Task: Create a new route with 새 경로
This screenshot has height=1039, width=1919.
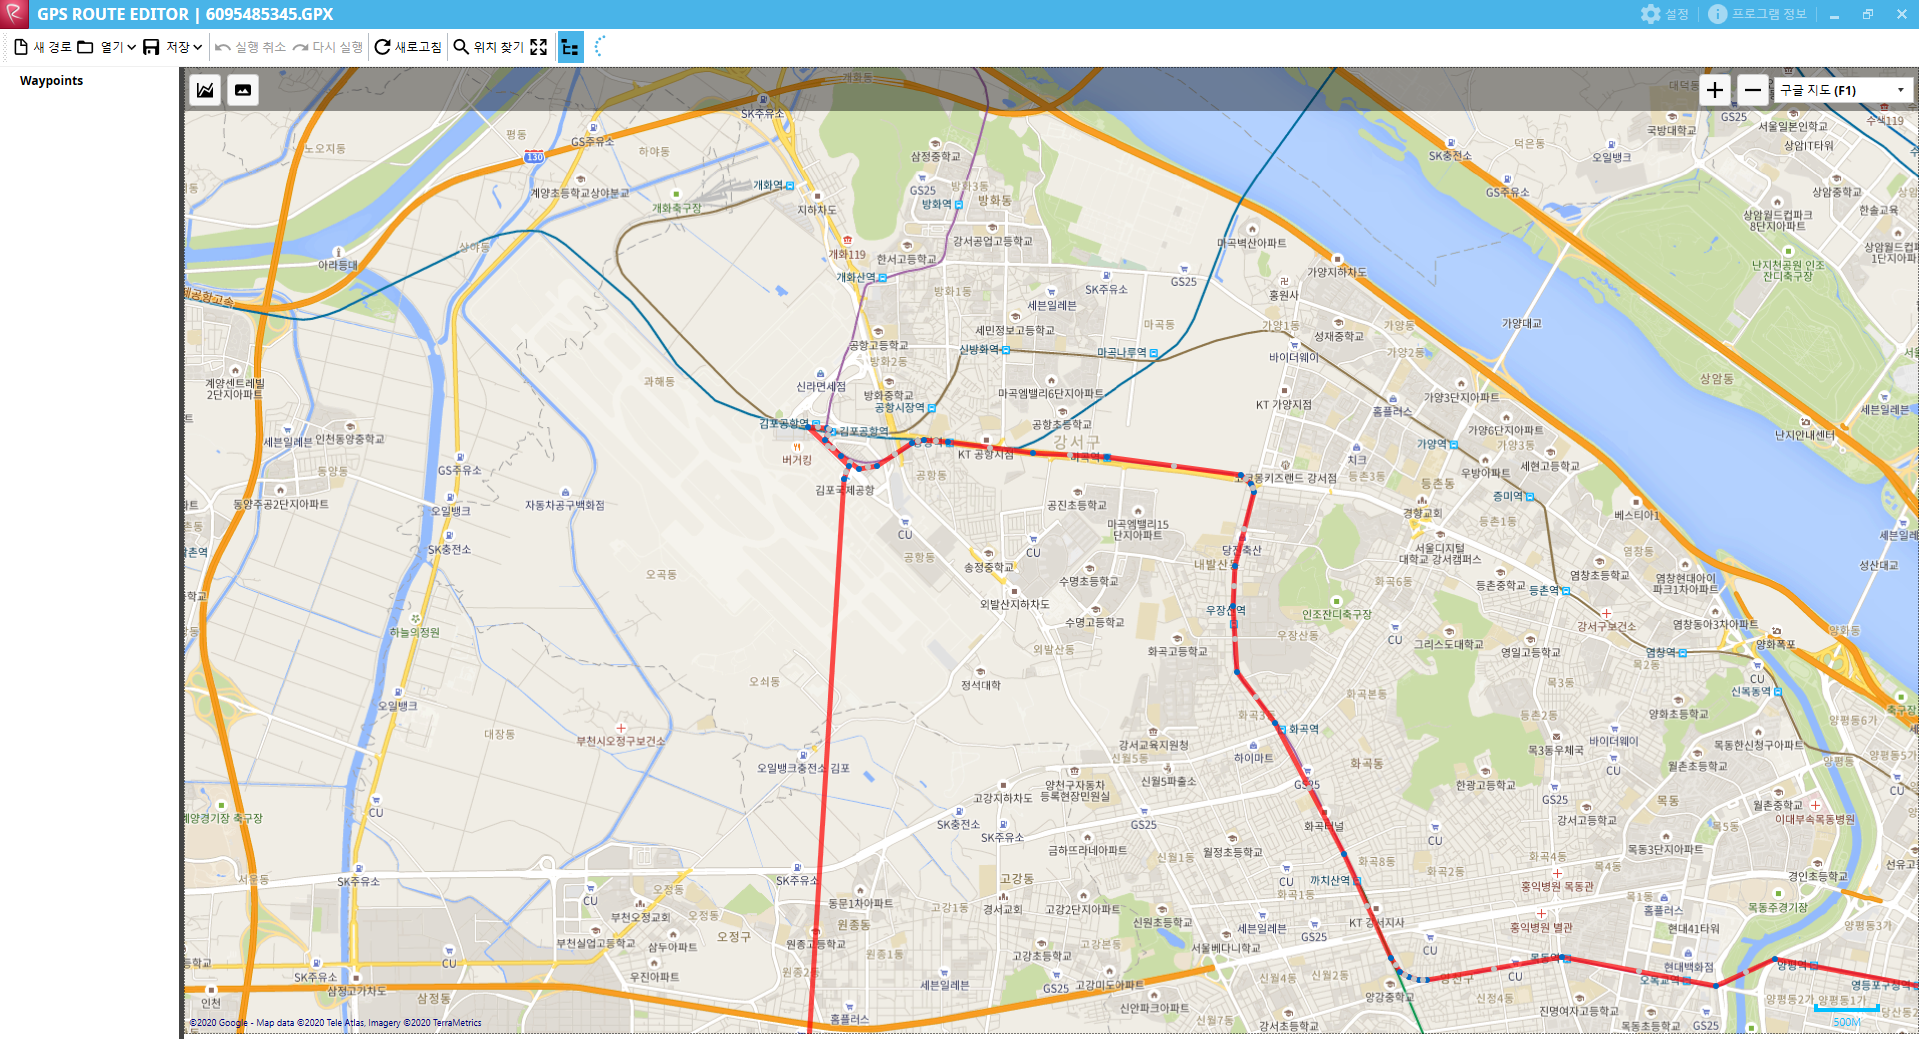Action: [42, 47]
